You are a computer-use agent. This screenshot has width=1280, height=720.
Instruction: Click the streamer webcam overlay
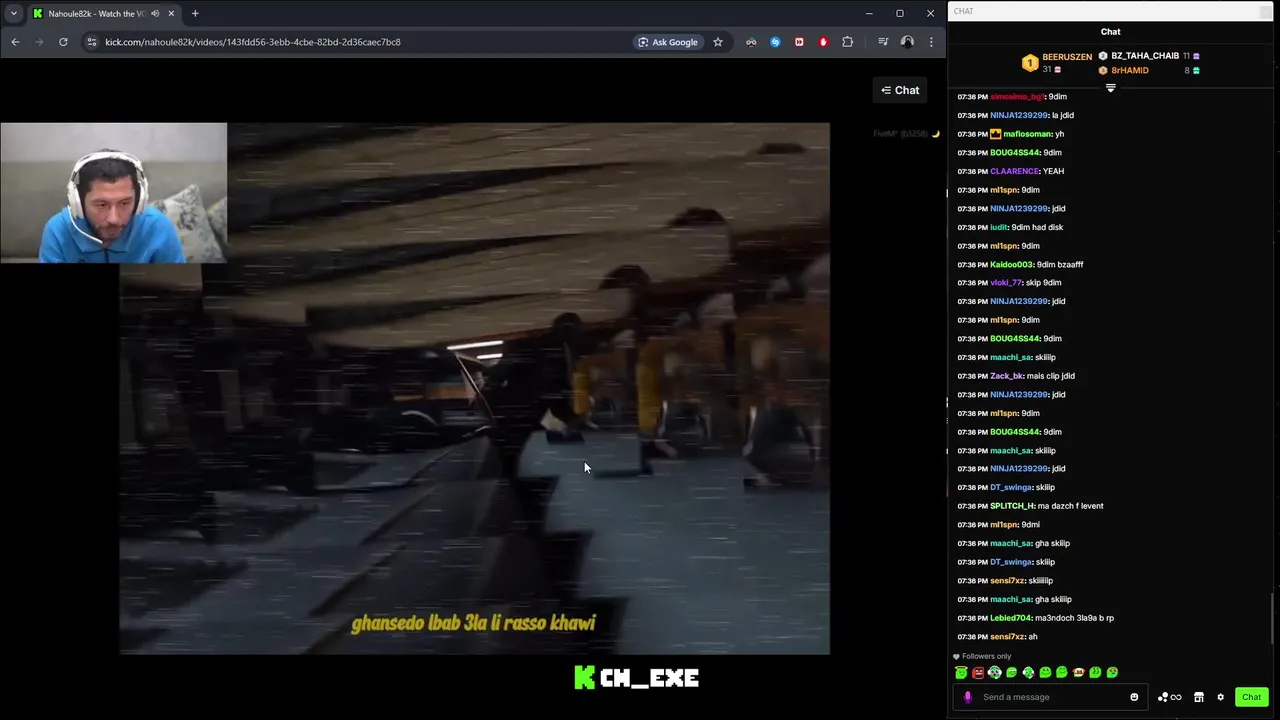[113, 193]
